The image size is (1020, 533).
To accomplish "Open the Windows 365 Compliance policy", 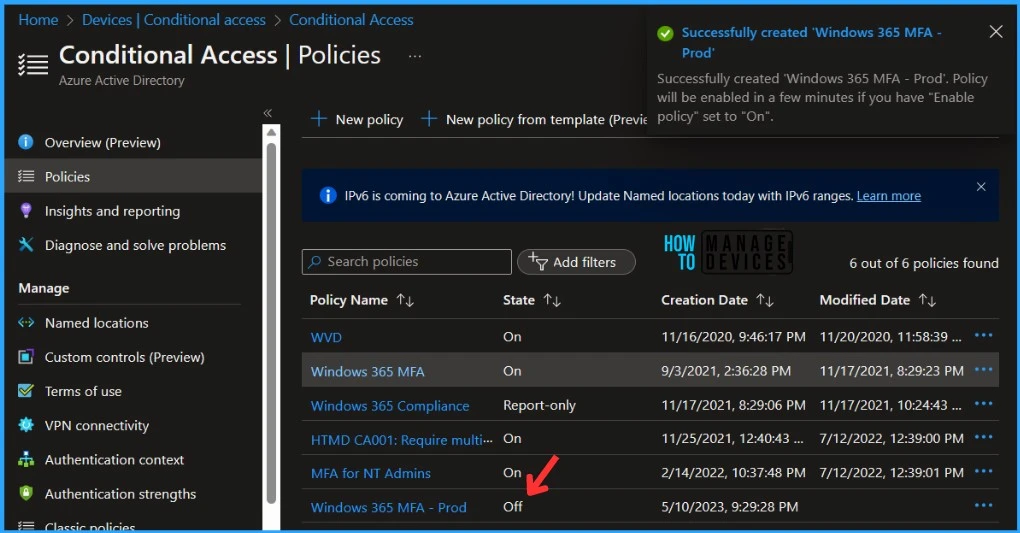I will [x=390, y=405].
